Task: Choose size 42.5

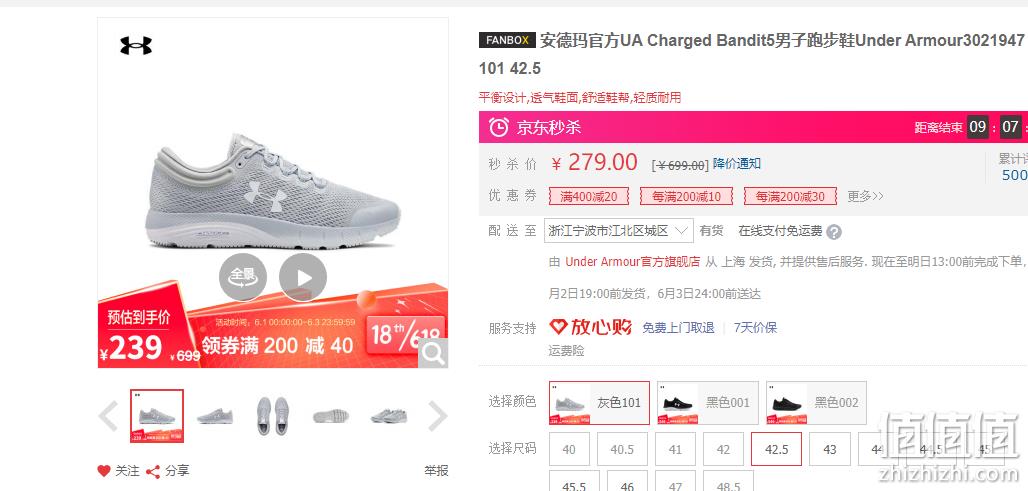Action: 776,449
